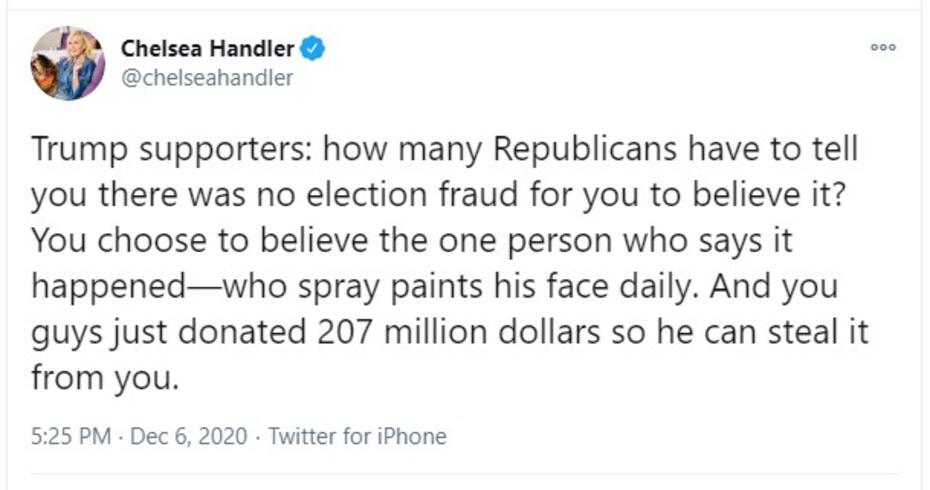Open the @chelseahandler handle link
The height and width of the screenshot is (490, 930).
click(x=206, y=78)
